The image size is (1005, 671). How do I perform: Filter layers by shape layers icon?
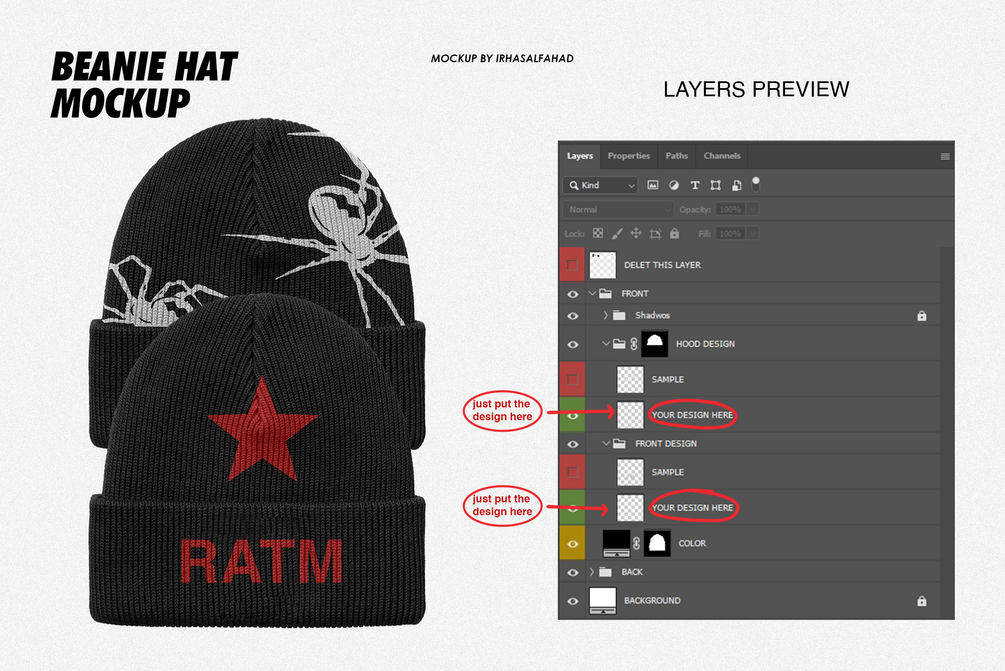[x=715, y=185]
